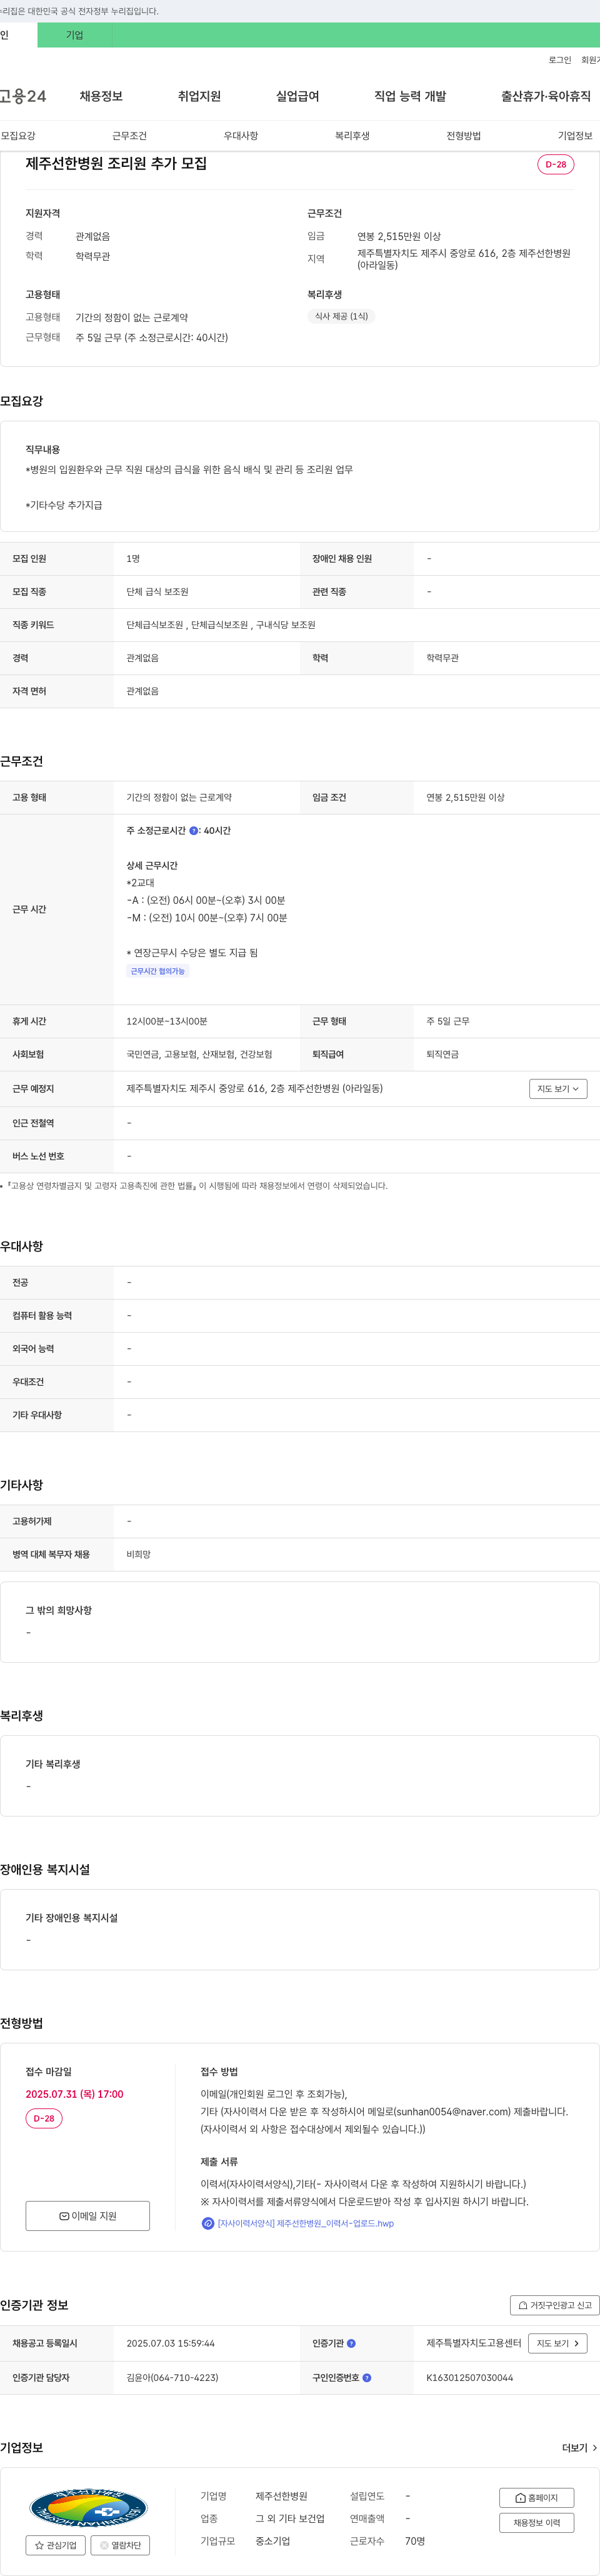The height and width of the screenshot is (2576, 600).
Task: Click the envelope icon on 이메일 지원
Action: (x=64, y=2216)
